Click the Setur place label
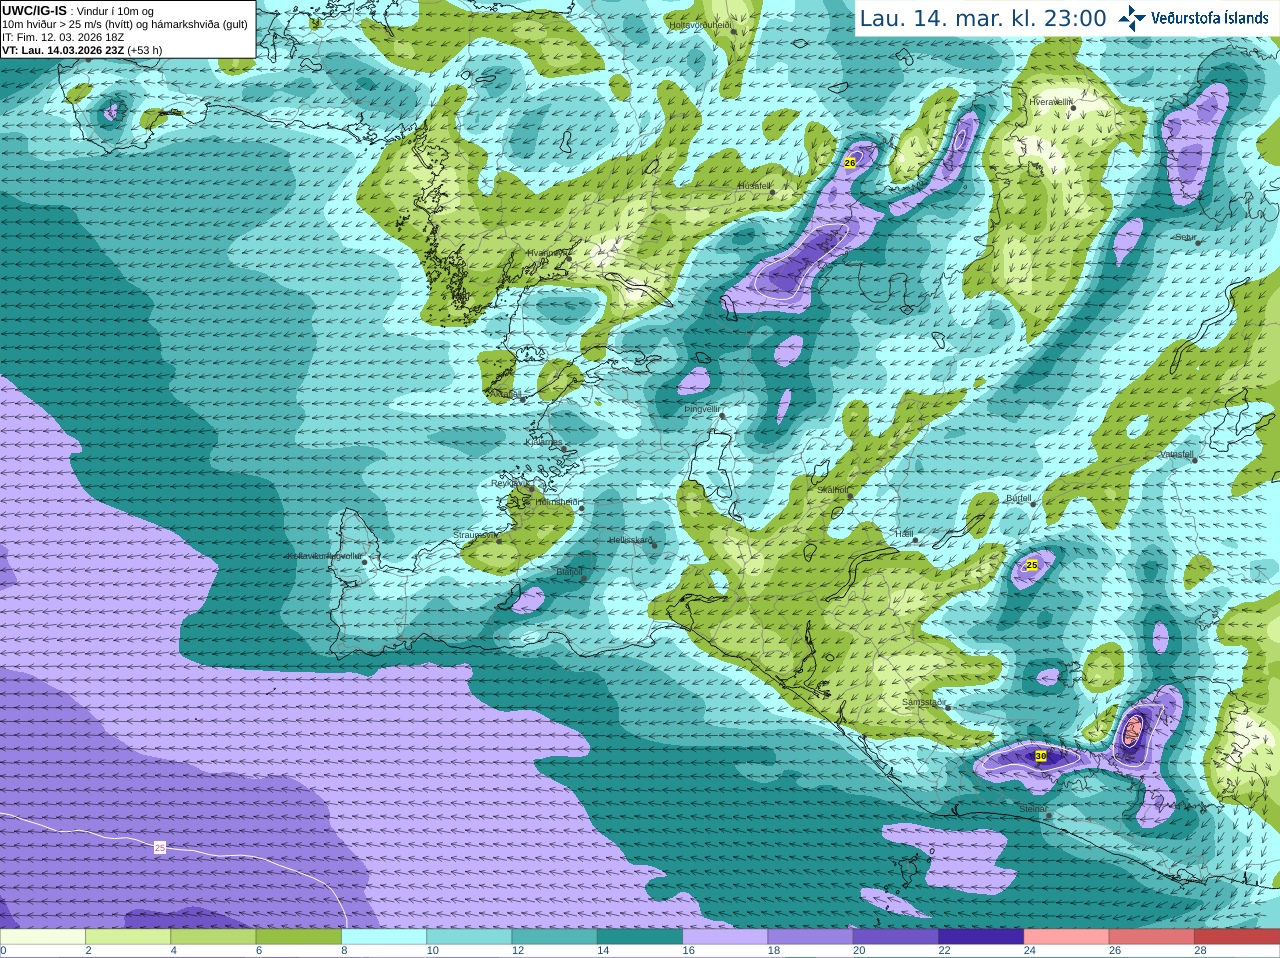Screen dimensions: 1280x958 click(x=1186, y=237)
